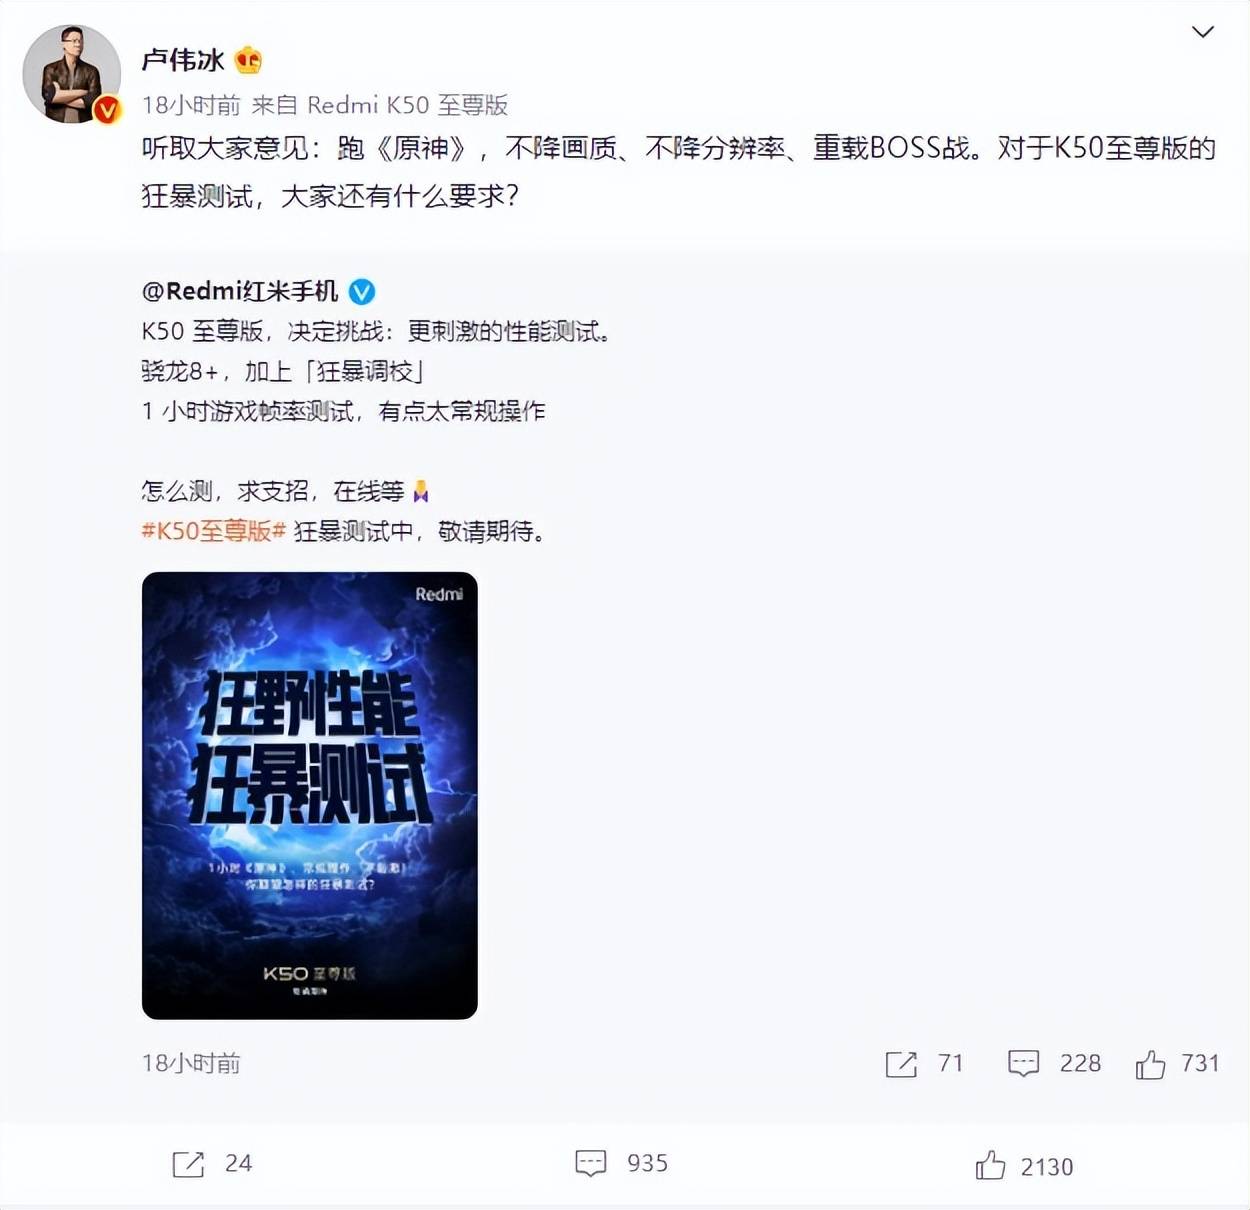
Task: Click the 18小时前 timestamp of quoted post
Action: tap(191, 1063)
